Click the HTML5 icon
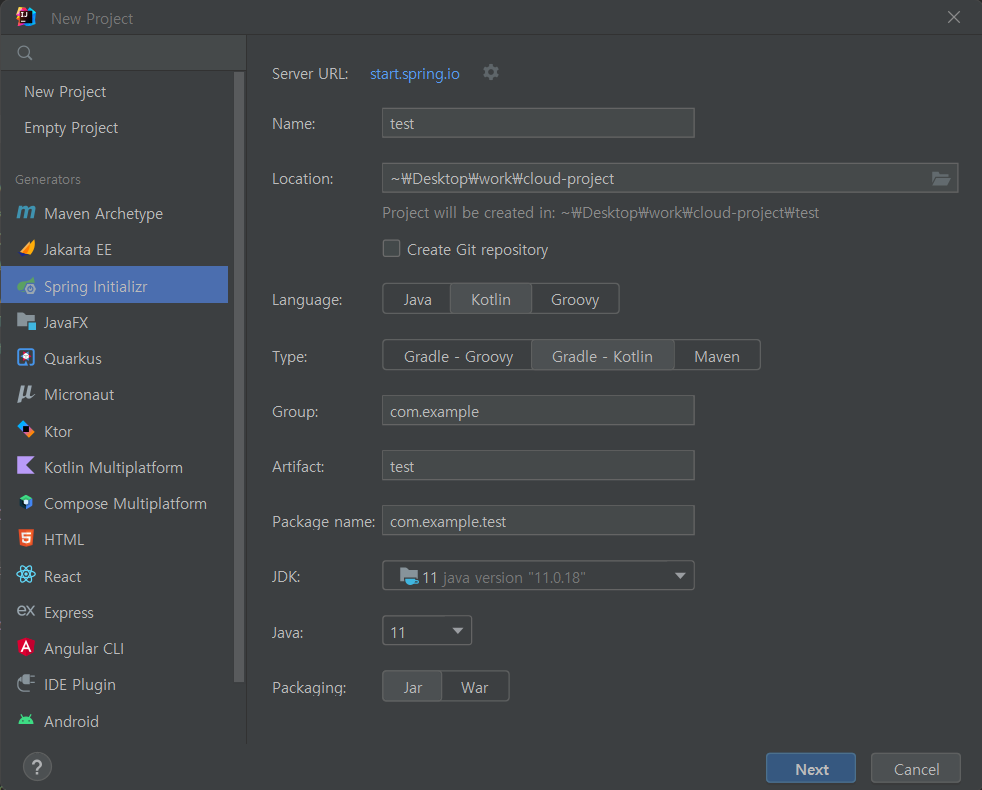982x790 pixels. 26,539
